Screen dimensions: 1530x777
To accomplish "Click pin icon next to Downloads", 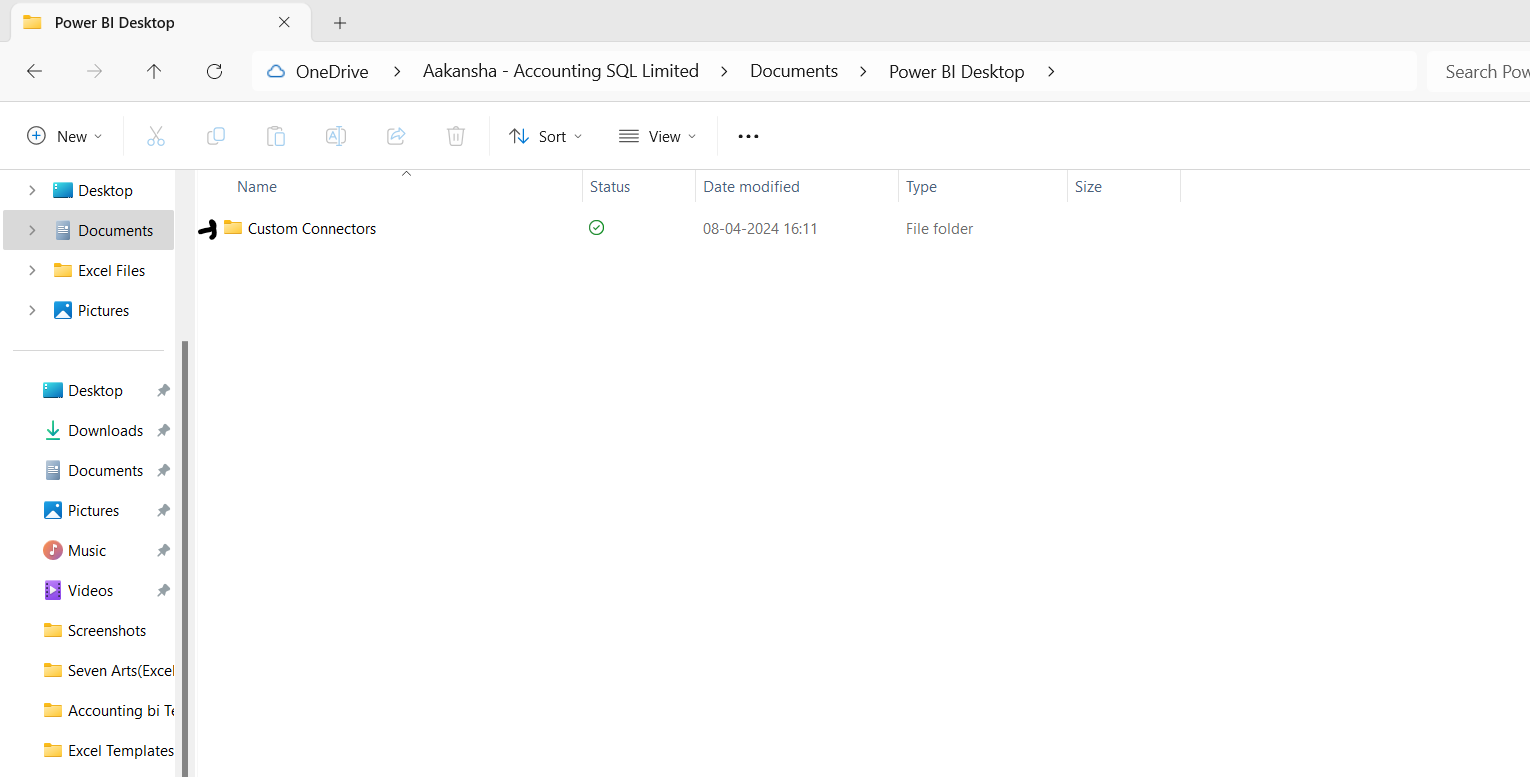I will 163,430.
